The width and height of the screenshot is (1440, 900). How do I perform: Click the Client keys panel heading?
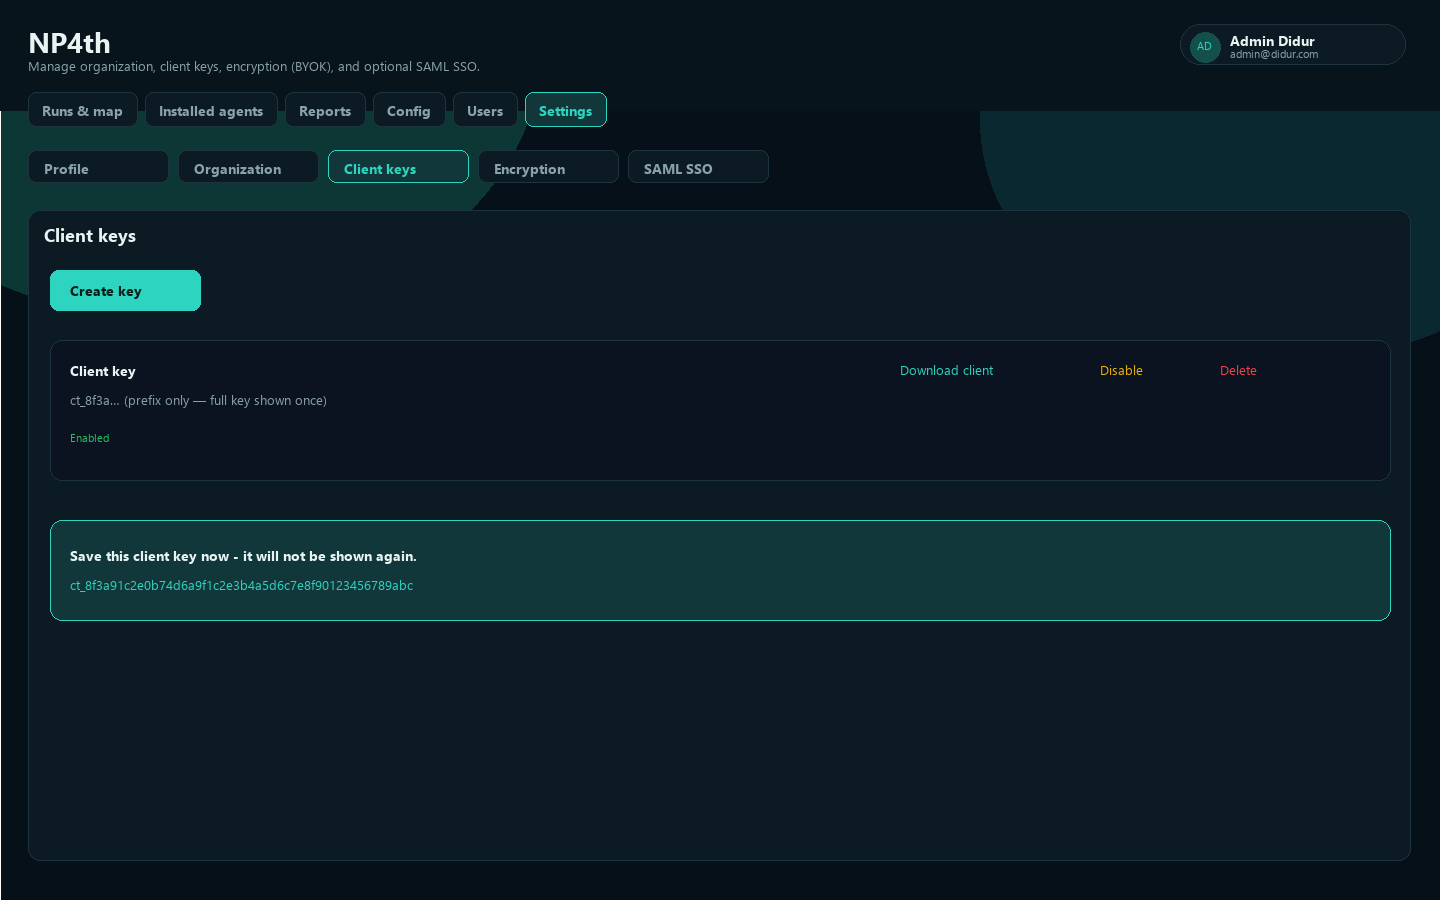pos(90,236)
